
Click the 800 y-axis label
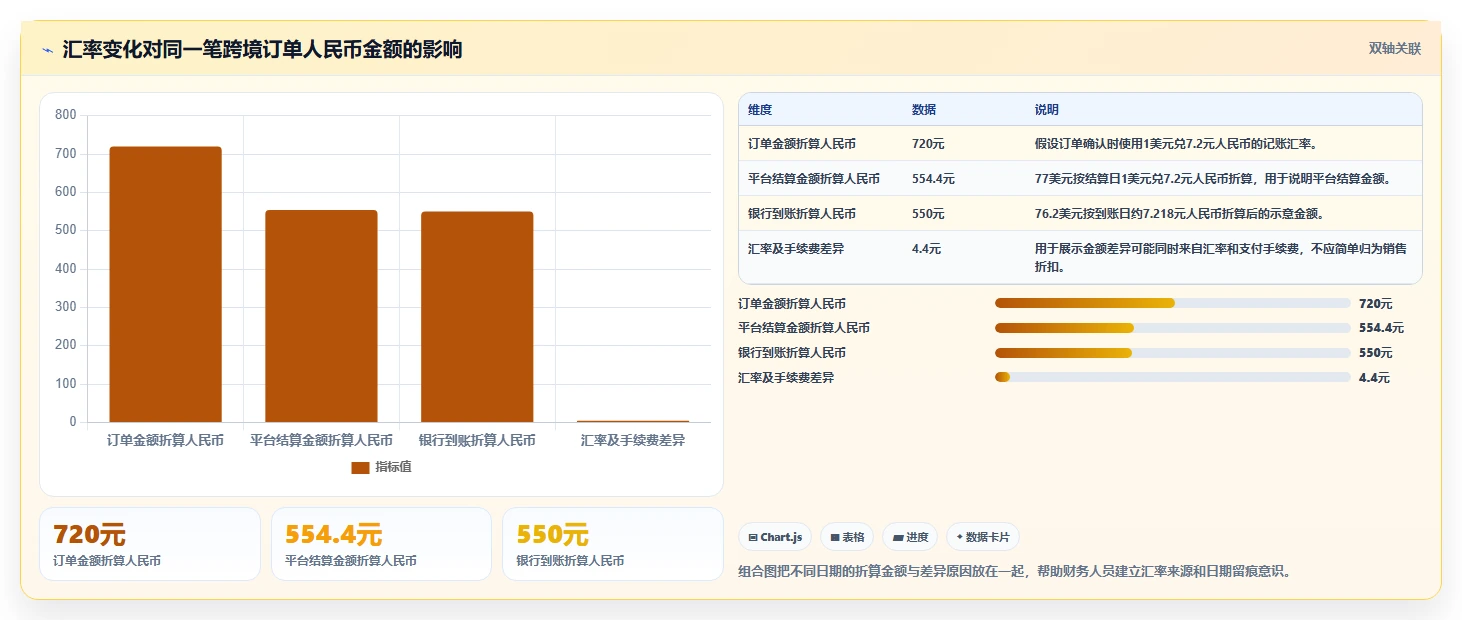click(65, 115)
